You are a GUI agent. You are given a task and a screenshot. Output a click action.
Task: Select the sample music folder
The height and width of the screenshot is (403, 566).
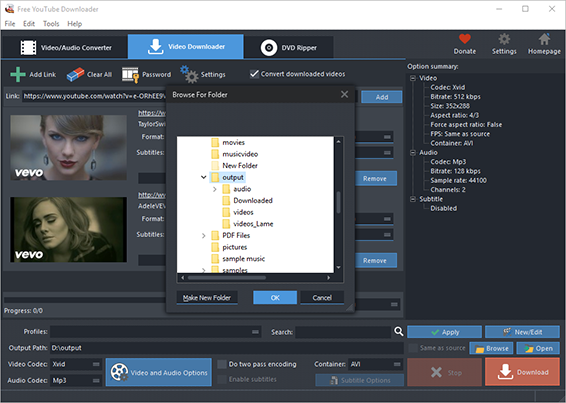[x=243, y=259]
